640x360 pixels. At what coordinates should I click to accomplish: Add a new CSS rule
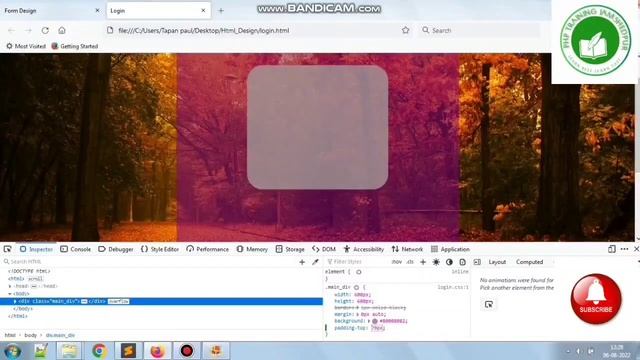(x=423, y=262)
